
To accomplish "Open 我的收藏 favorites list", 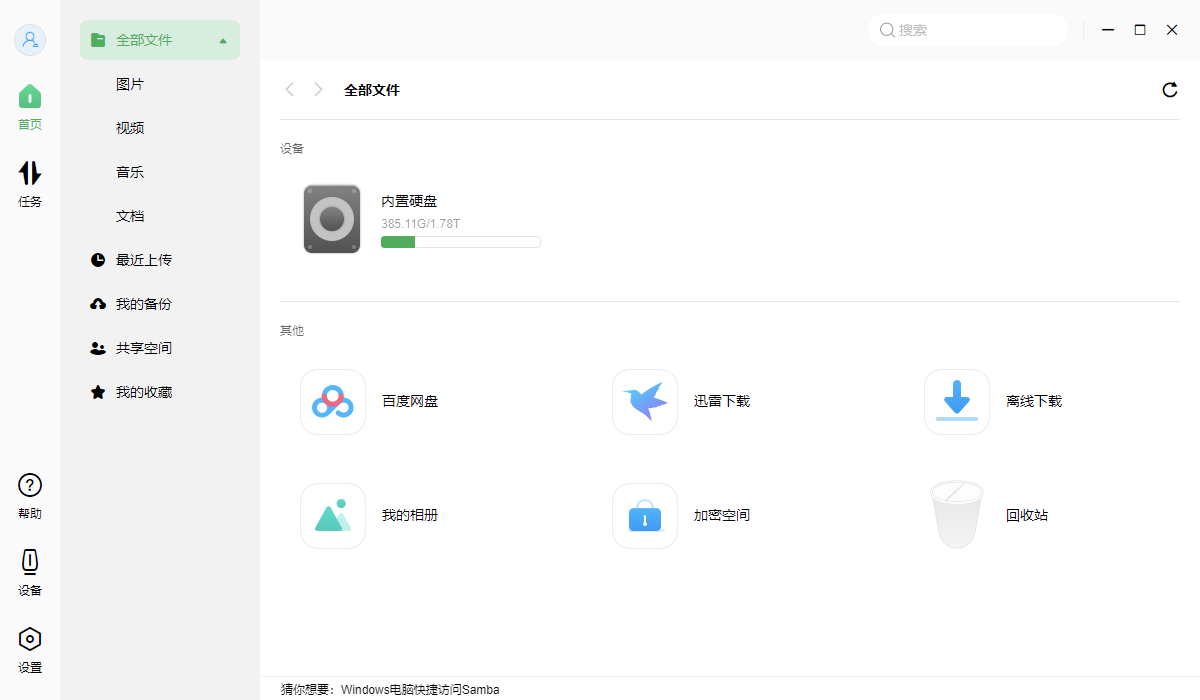I will point(143,391).
